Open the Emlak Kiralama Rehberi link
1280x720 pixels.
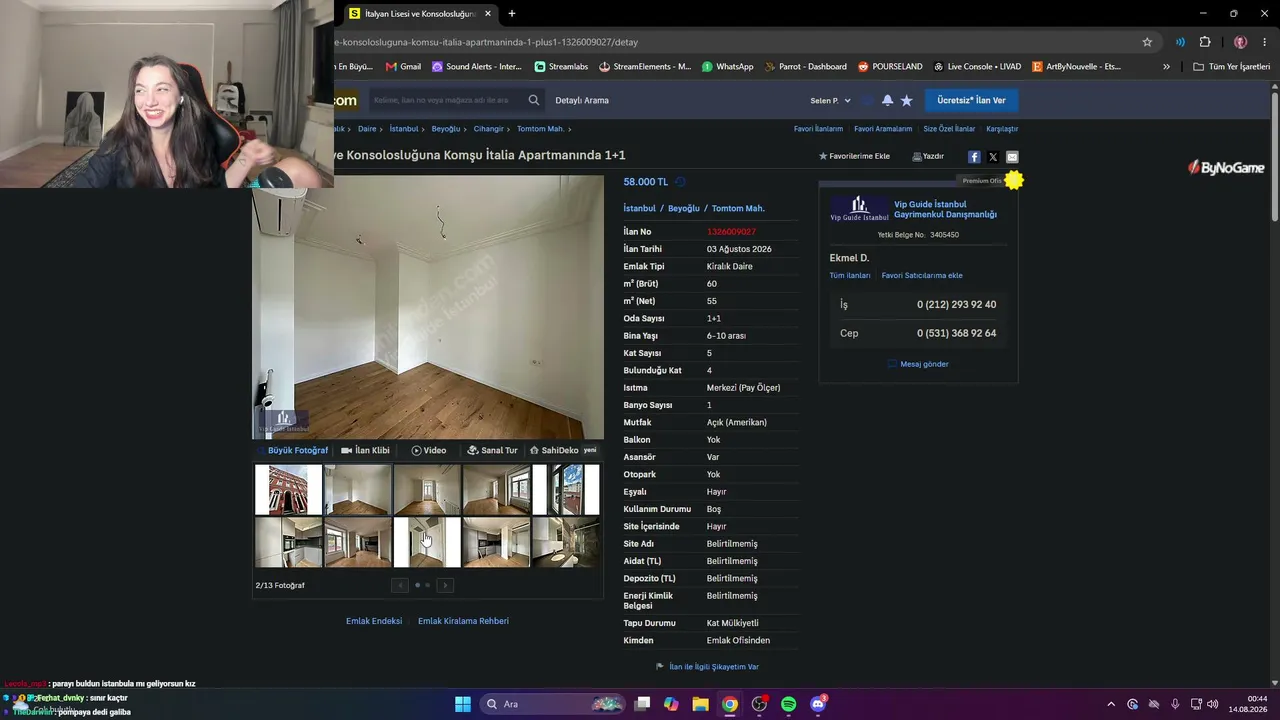coord(463,621)
